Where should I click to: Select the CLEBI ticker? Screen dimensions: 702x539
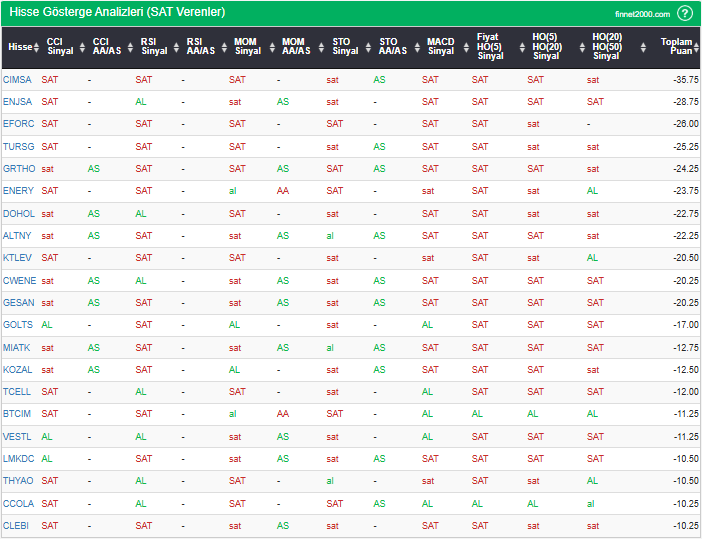click(x=17, y=526)
